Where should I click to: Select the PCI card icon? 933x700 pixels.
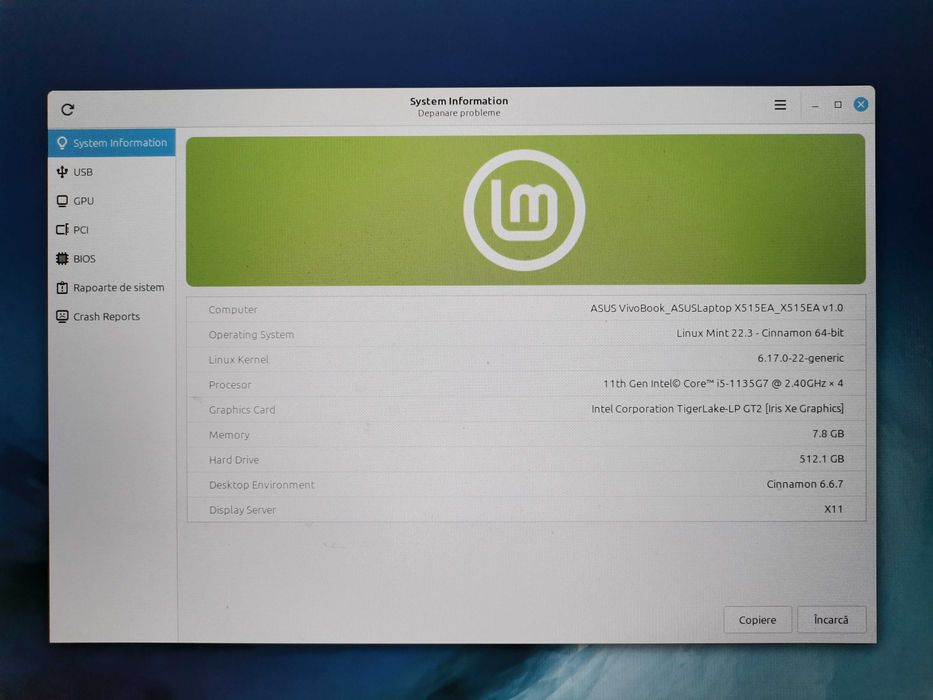[62, 230]
